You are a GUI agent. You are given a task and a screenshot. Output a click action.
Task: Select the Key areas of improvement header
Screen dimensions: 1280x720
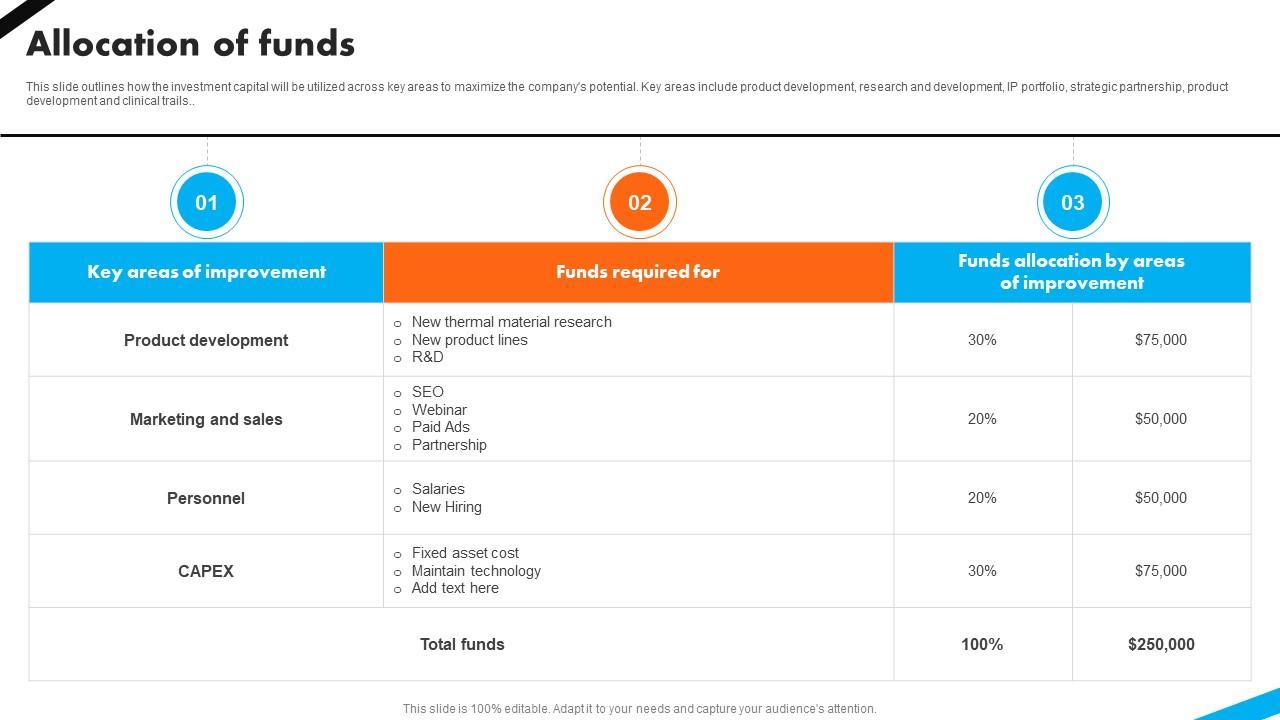pyautogui.click(x=206, y=272)
